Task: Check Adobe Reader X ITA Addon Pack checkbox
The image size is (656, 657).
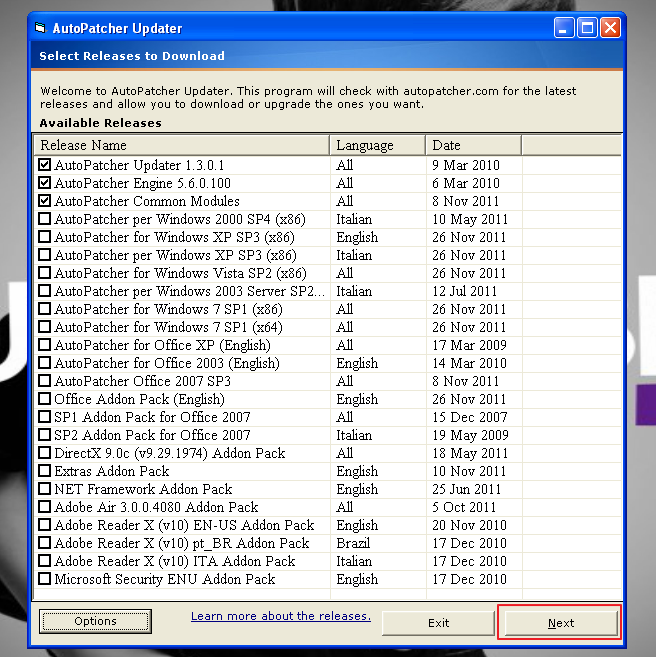Action: [x=44, y=561]
